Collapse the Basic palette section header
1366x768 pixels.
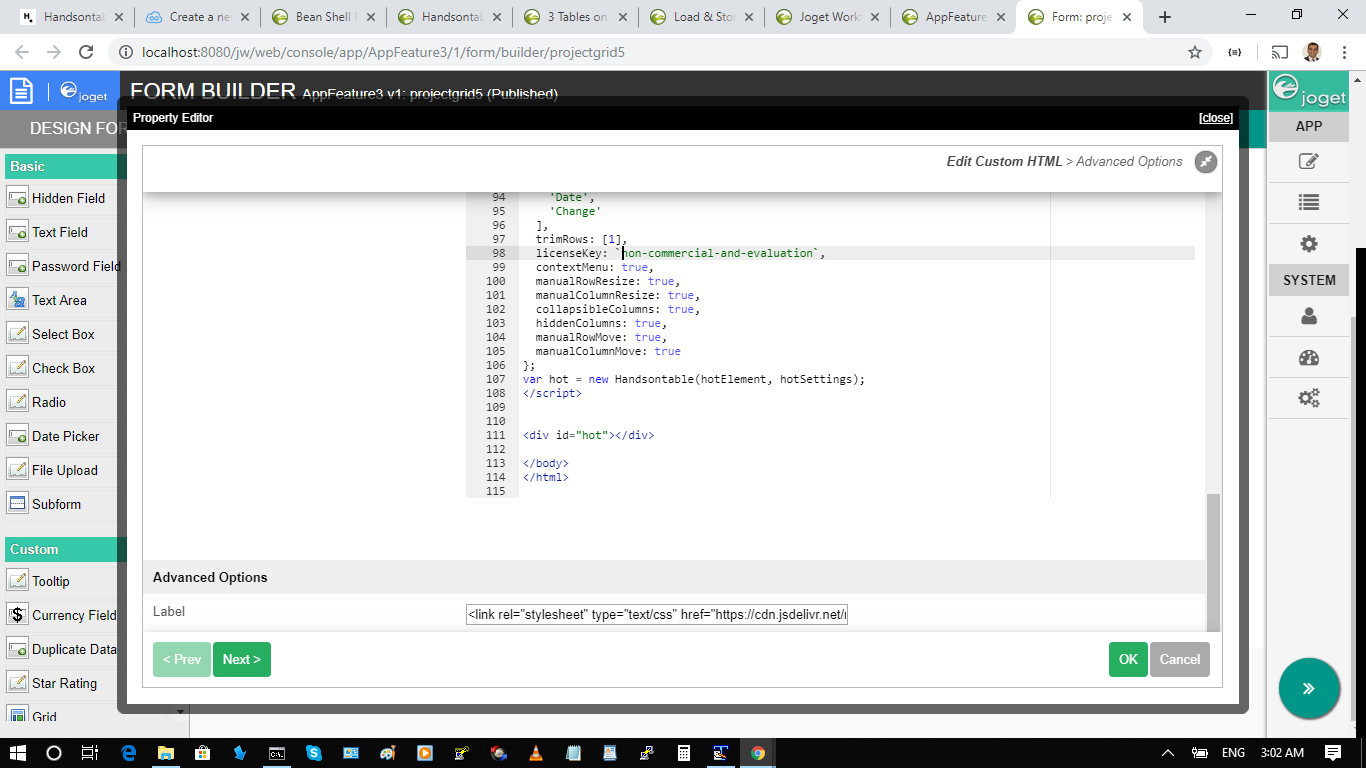pyautogui.click(x=65, y=166)
